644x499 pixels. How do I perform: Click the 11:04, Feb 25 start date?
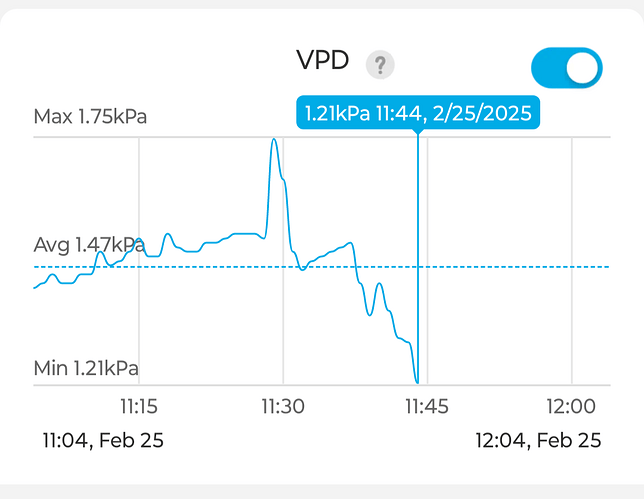103,439
